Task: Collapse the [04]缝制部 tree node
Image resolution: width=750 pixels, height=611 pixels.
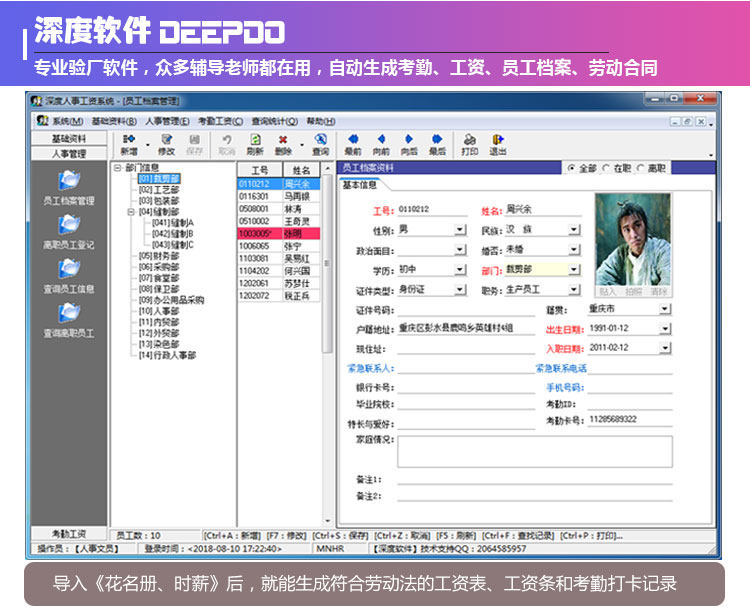Action: (x=131, y=211)
